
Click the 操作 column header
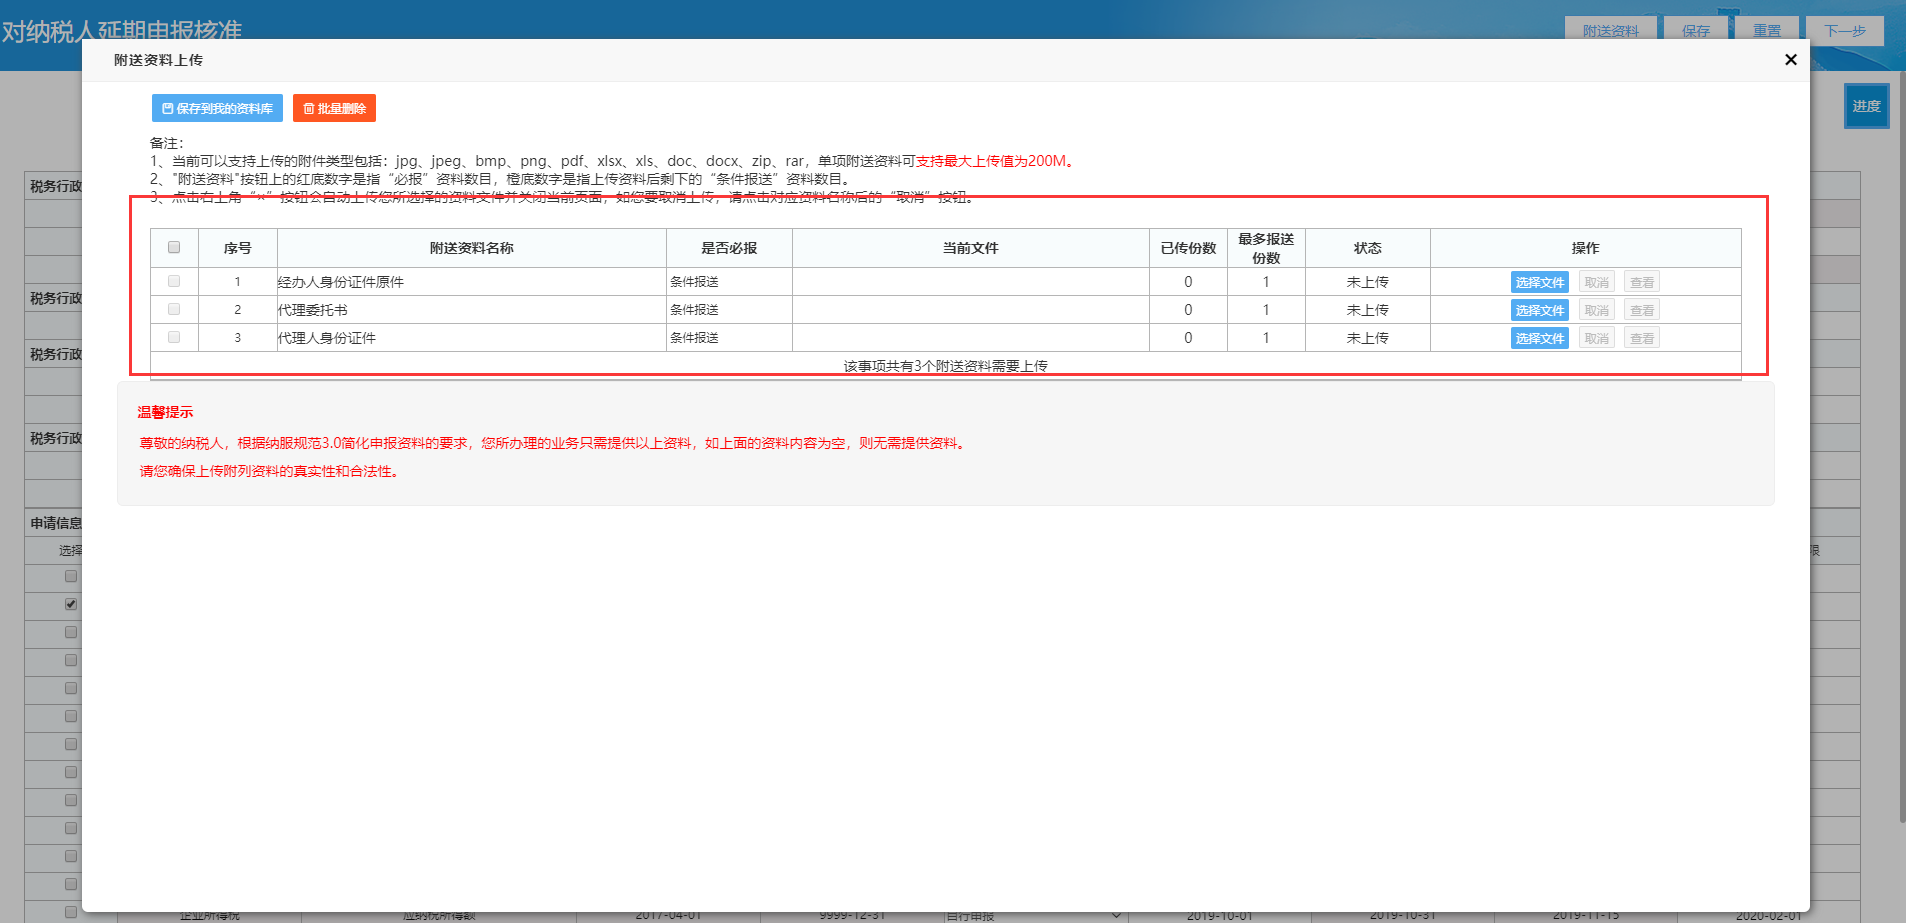coord(1585,248)
